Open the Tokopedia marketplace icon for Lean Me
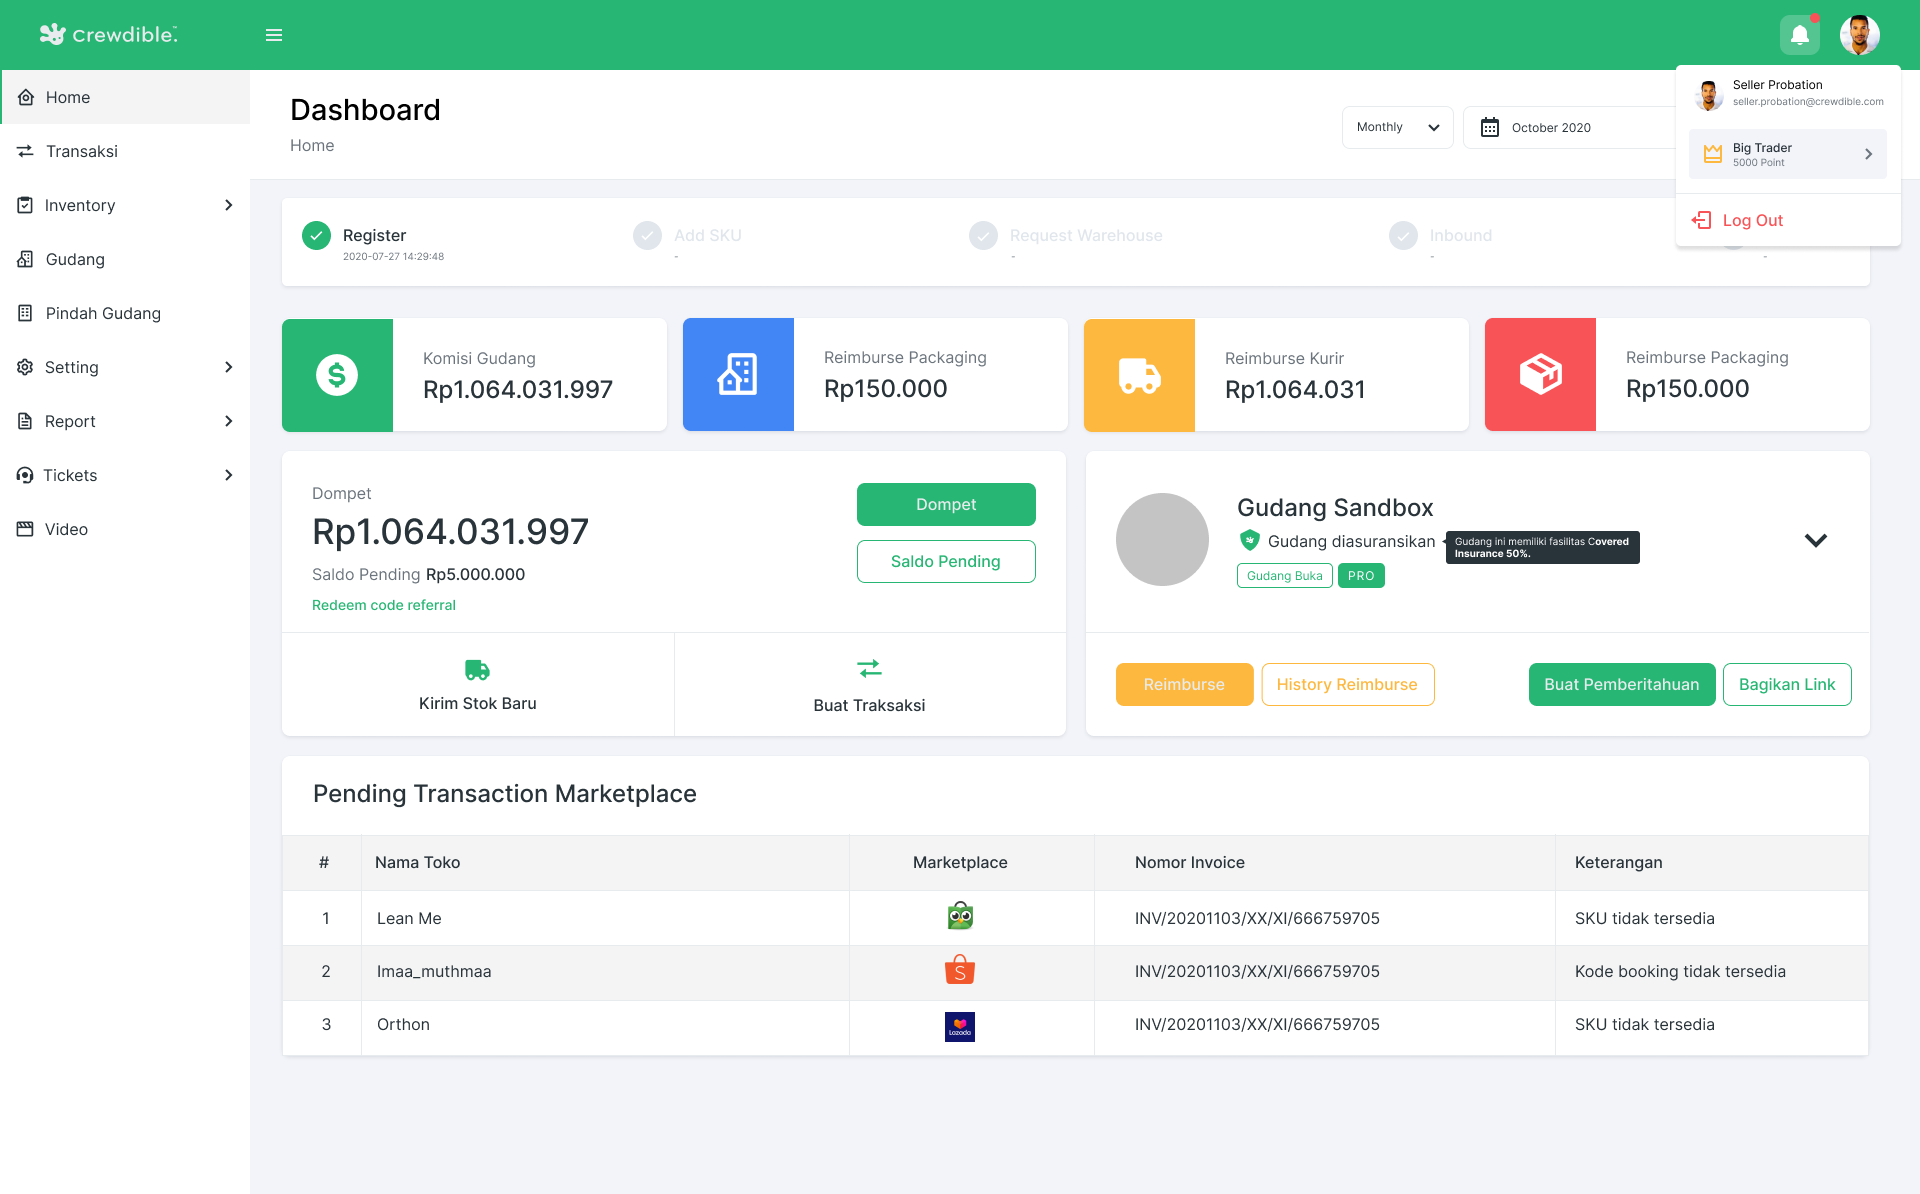1920x1194 pixels. point(959,914)
